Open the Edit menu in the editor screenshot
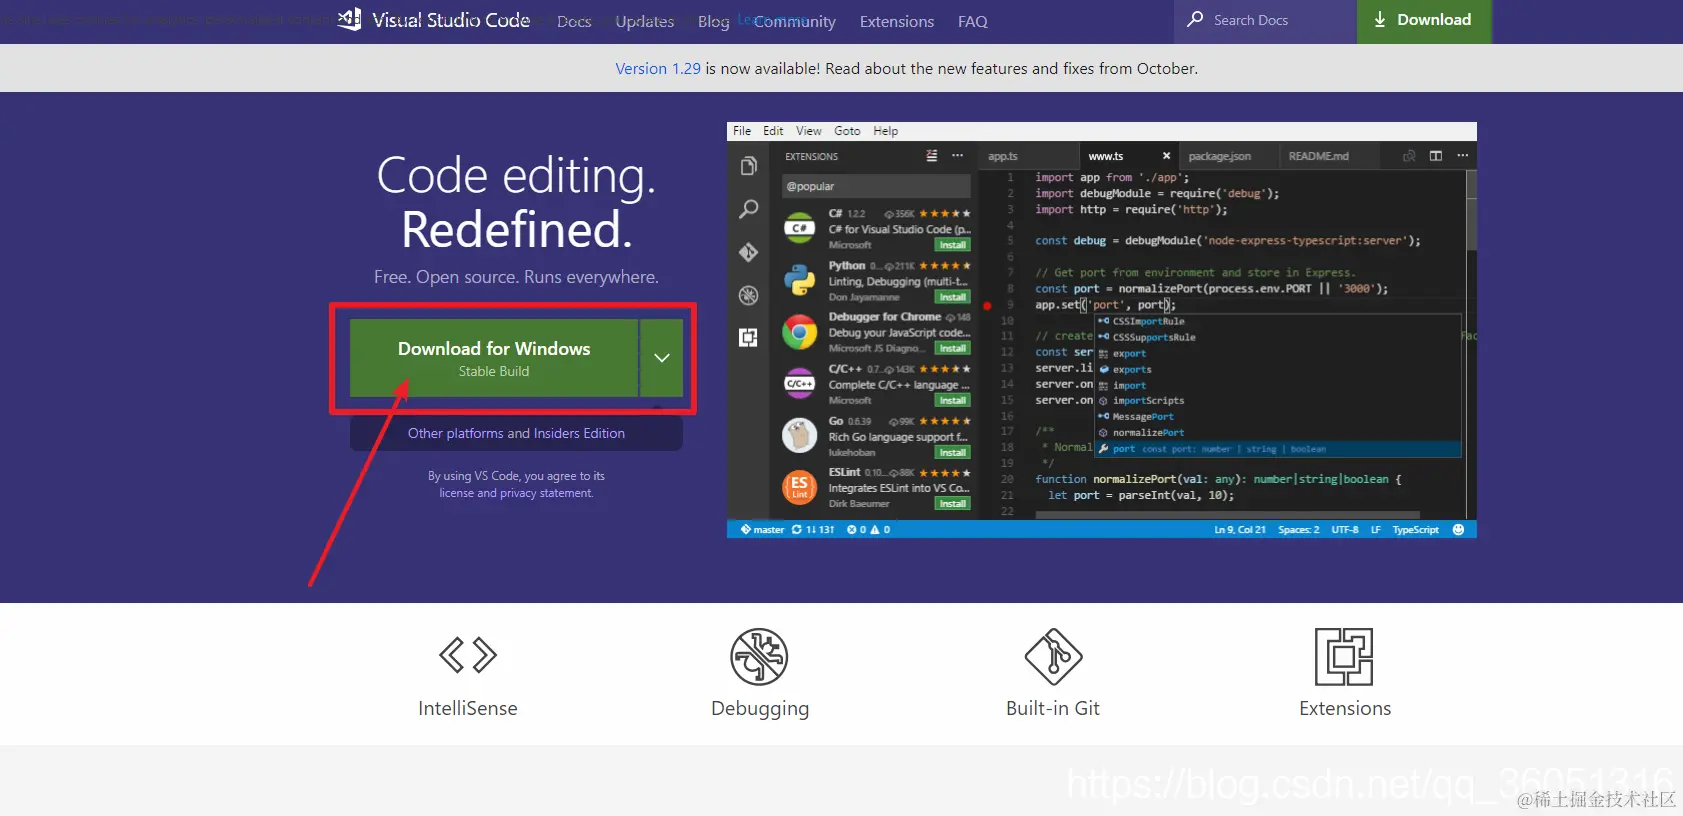 (x=773, y=131)
